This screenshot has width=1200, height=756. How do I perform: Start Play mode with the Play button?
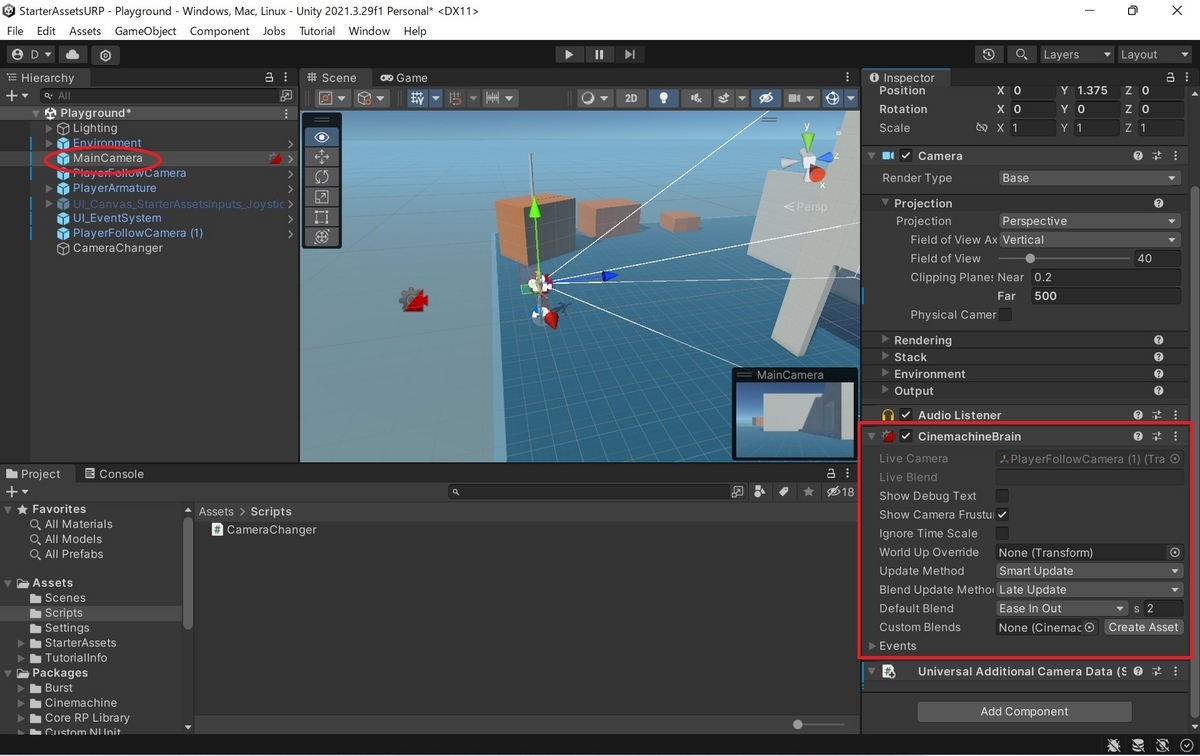tap(569, 55)
